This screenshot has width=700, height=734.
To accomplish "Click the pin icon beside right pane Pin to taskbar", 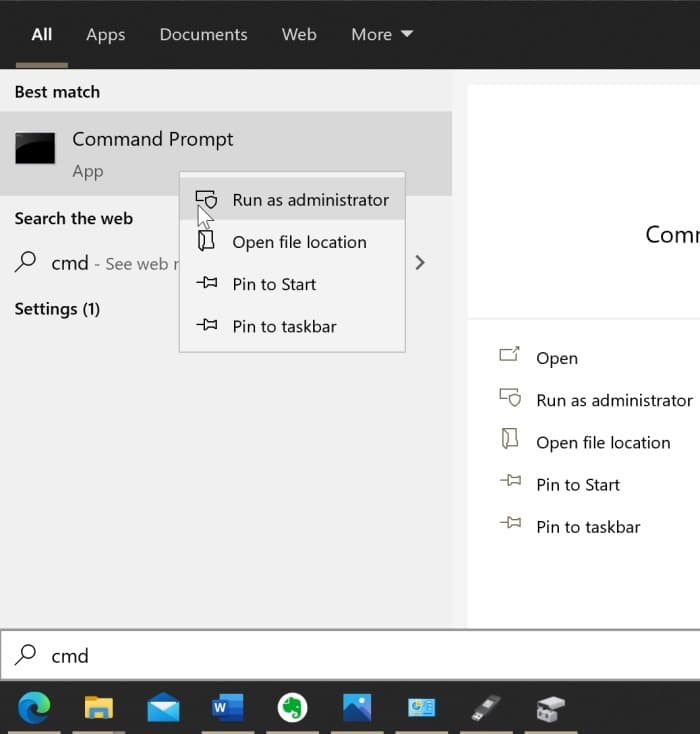I will pyautogui.click(x=510, y=522).
